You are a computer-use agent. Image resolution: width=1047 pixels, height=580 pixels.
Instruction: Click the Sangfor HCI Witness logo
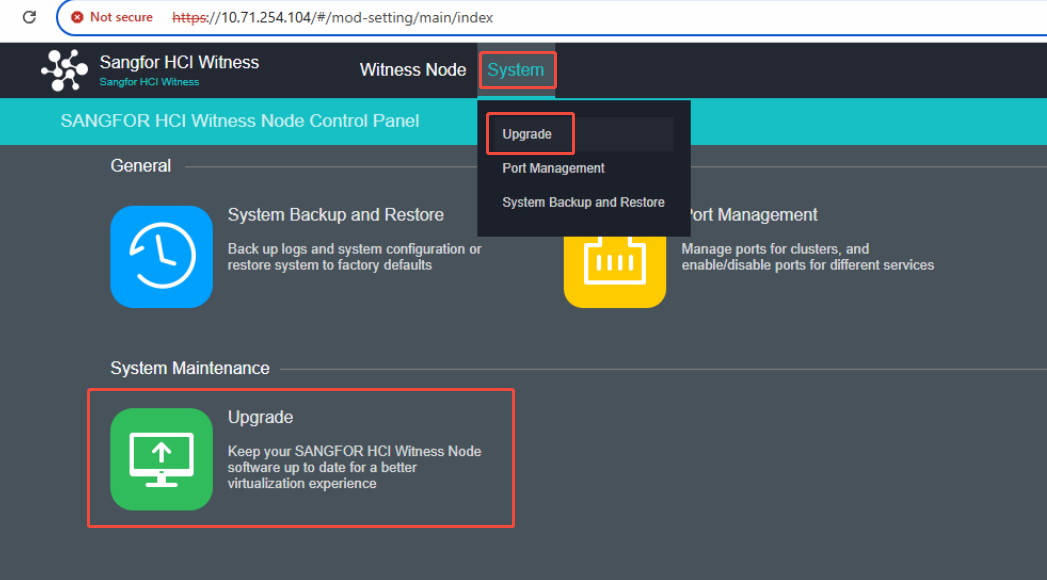64,70
